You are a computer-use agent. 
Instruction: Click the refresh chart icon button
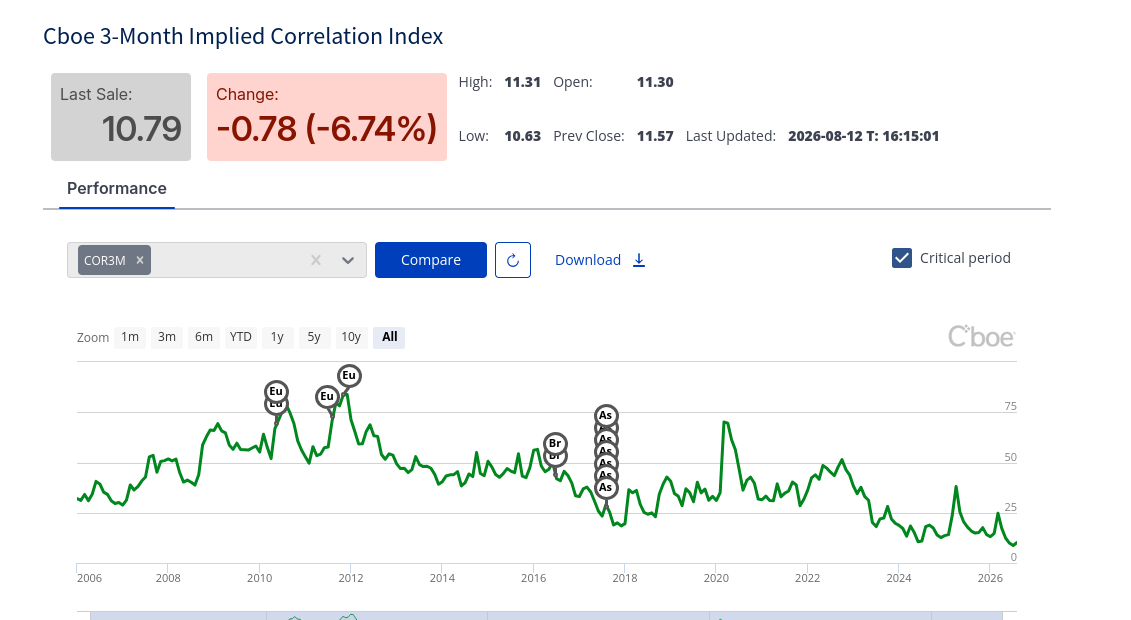(x=513, y=260)
